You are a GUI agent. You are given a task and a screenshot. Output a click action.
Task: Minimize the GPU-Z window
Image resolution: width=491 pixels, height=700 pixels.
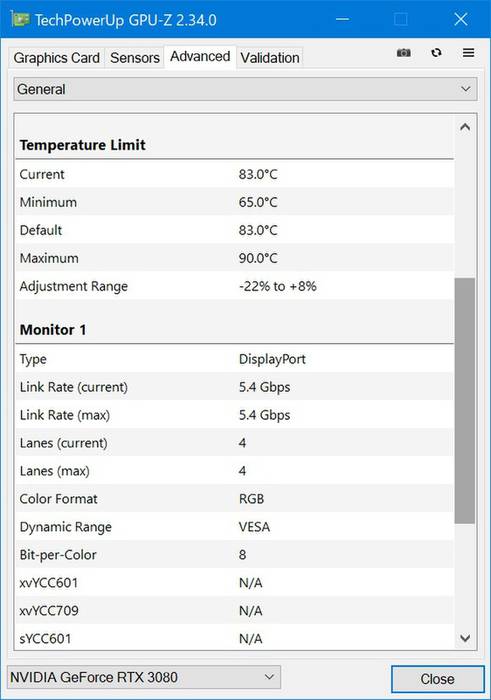coord(342,20)
